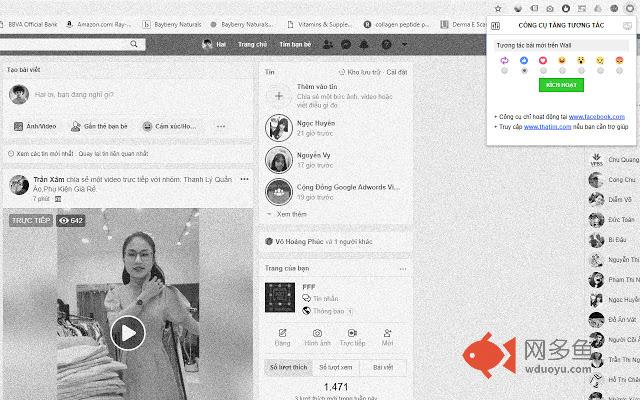The image size is (640, 400).
Task: Select the Angry reaction emoji
Action: [x=619, y=60]
